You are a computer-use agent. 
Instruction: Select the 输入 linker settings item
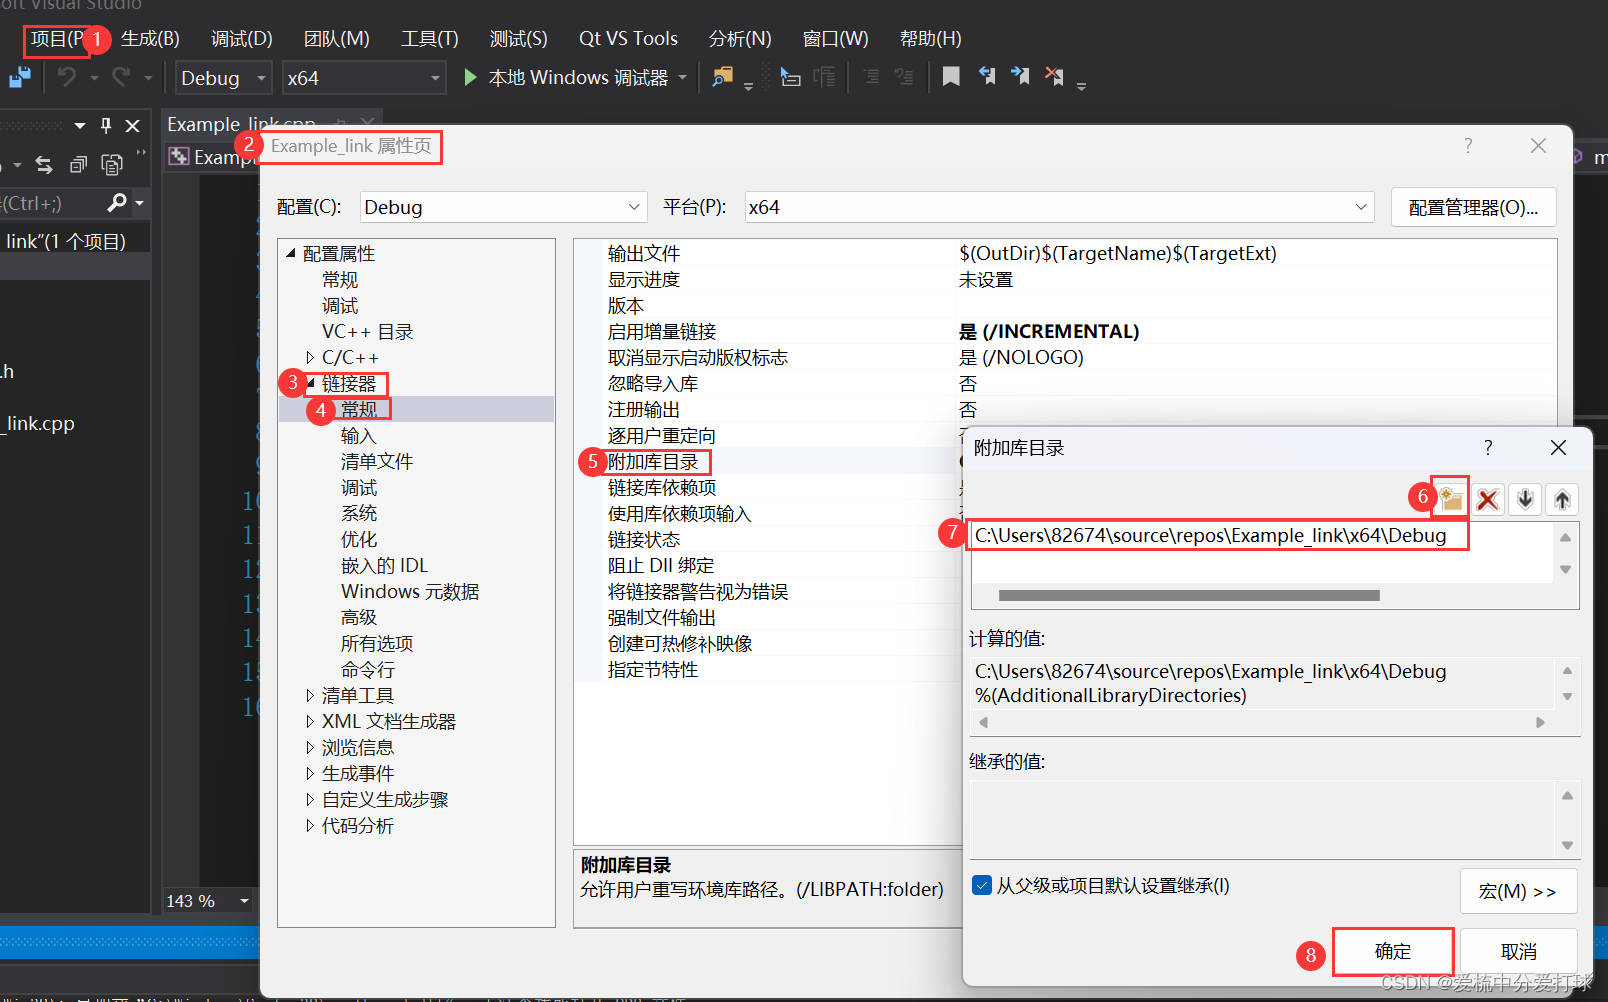pos(357,435)
